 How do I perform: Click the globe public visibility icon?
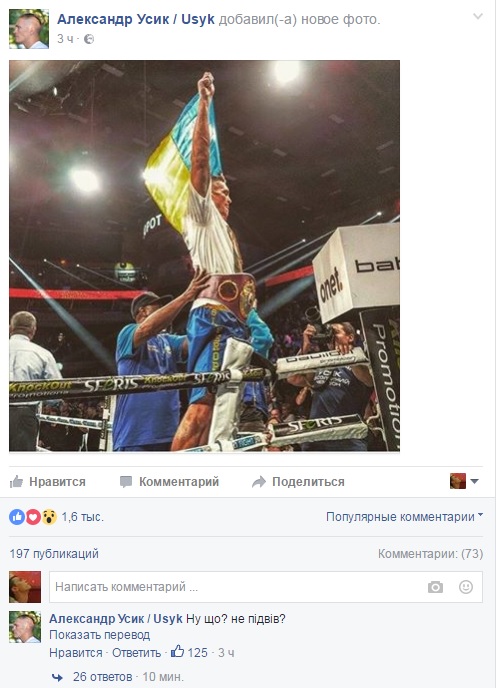pyautogui.click(x=89, y=39)
